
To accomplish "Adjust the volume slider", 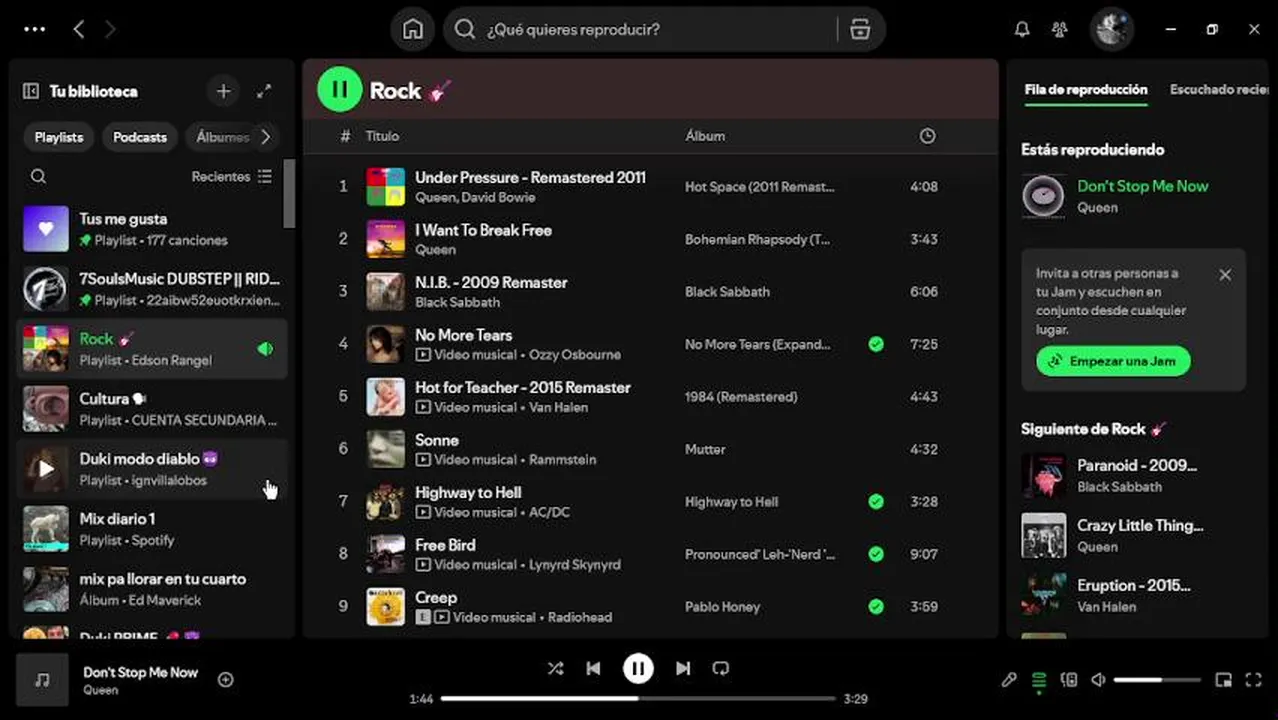I will (x=1157, y=680).
